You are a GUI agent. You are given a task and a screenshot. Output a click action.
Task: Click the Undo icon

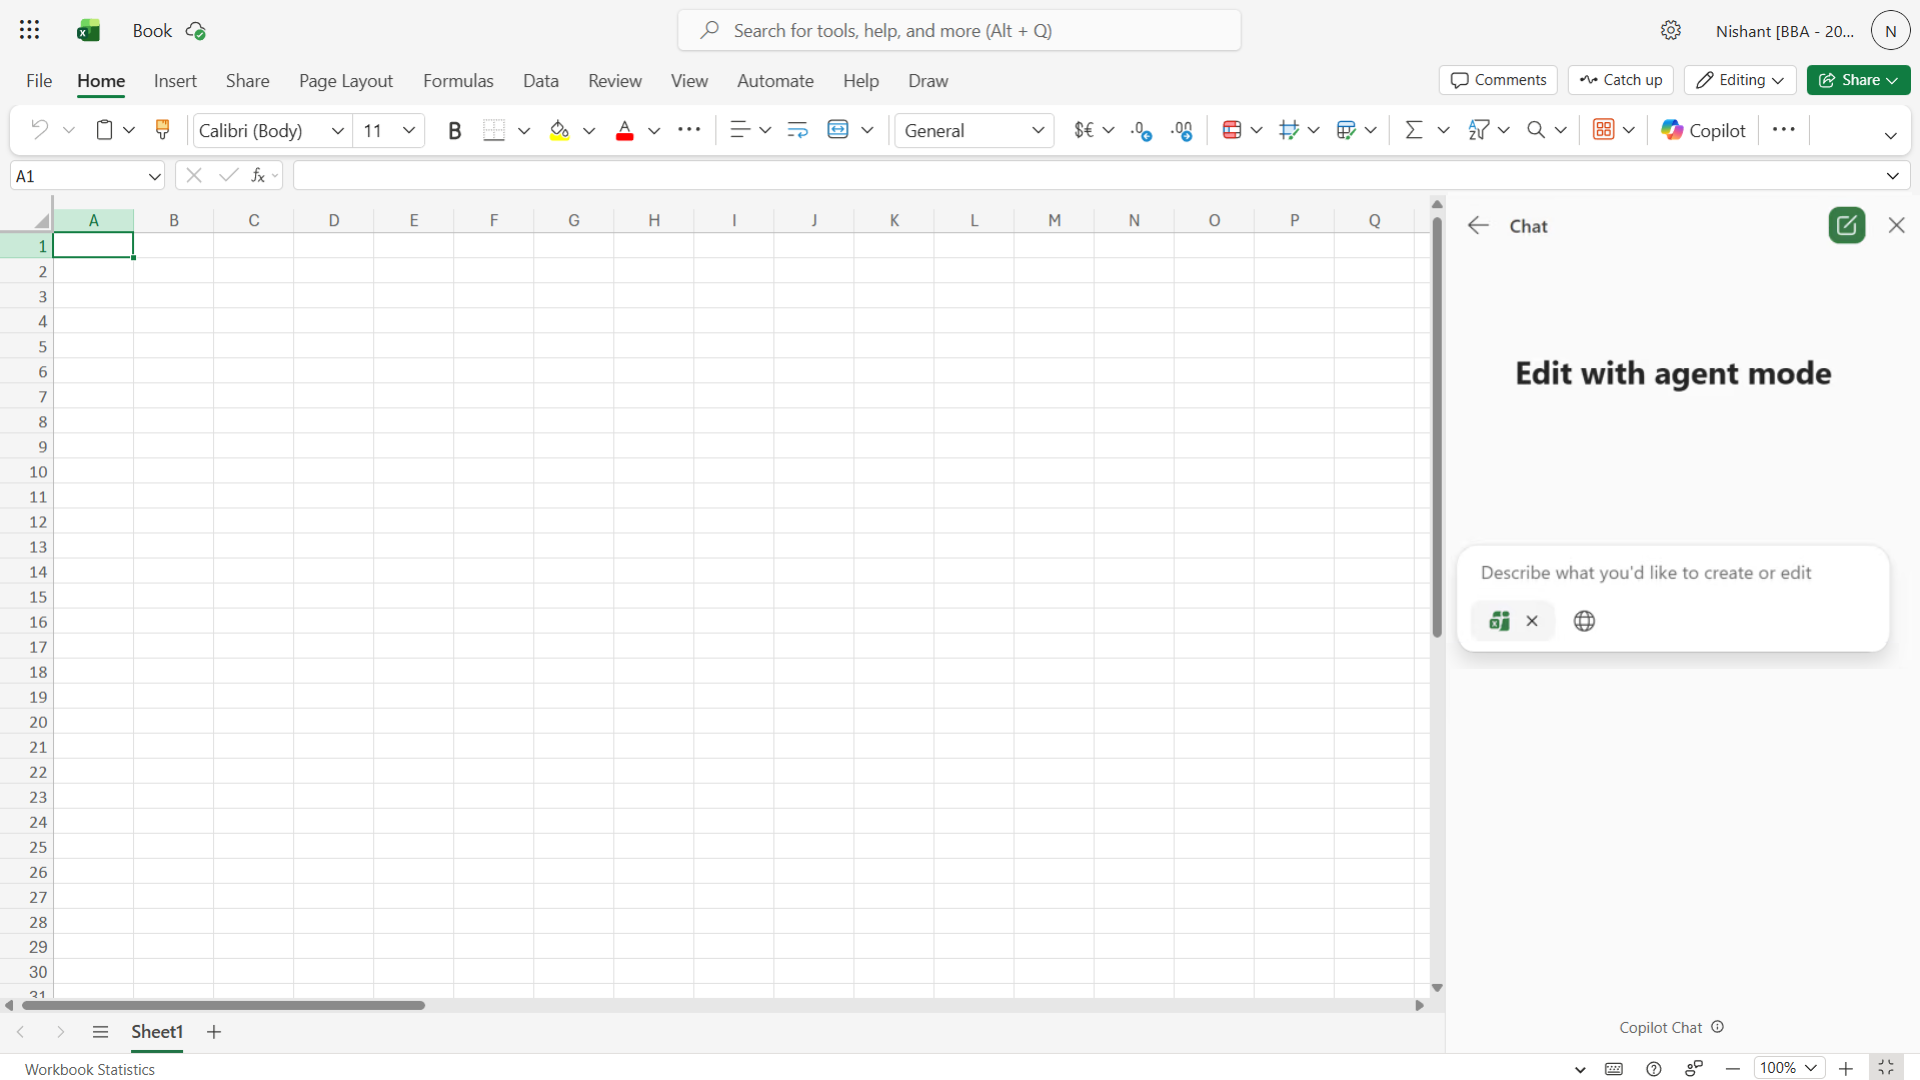(x=38, y=130)
